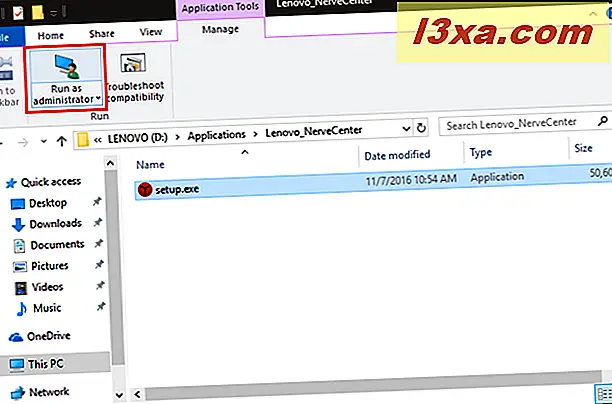Expand the address bar history dropdown
This screenshot has width=612, height=404.
click(x=406, y=128)
